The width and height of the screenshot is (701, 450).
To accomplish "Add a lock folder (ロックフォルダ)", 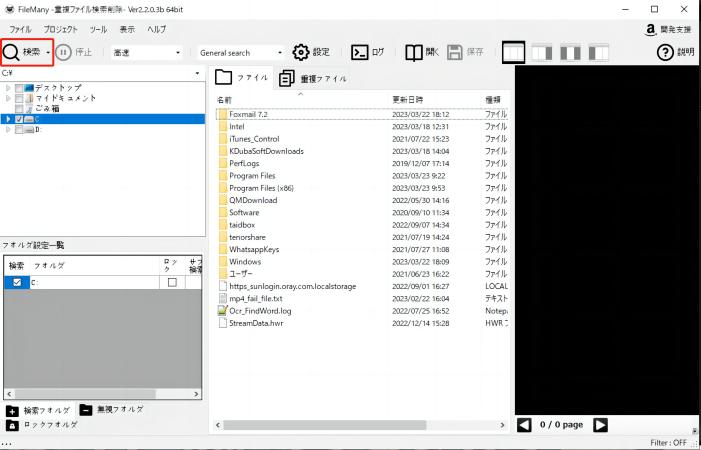I will (42, 425).
